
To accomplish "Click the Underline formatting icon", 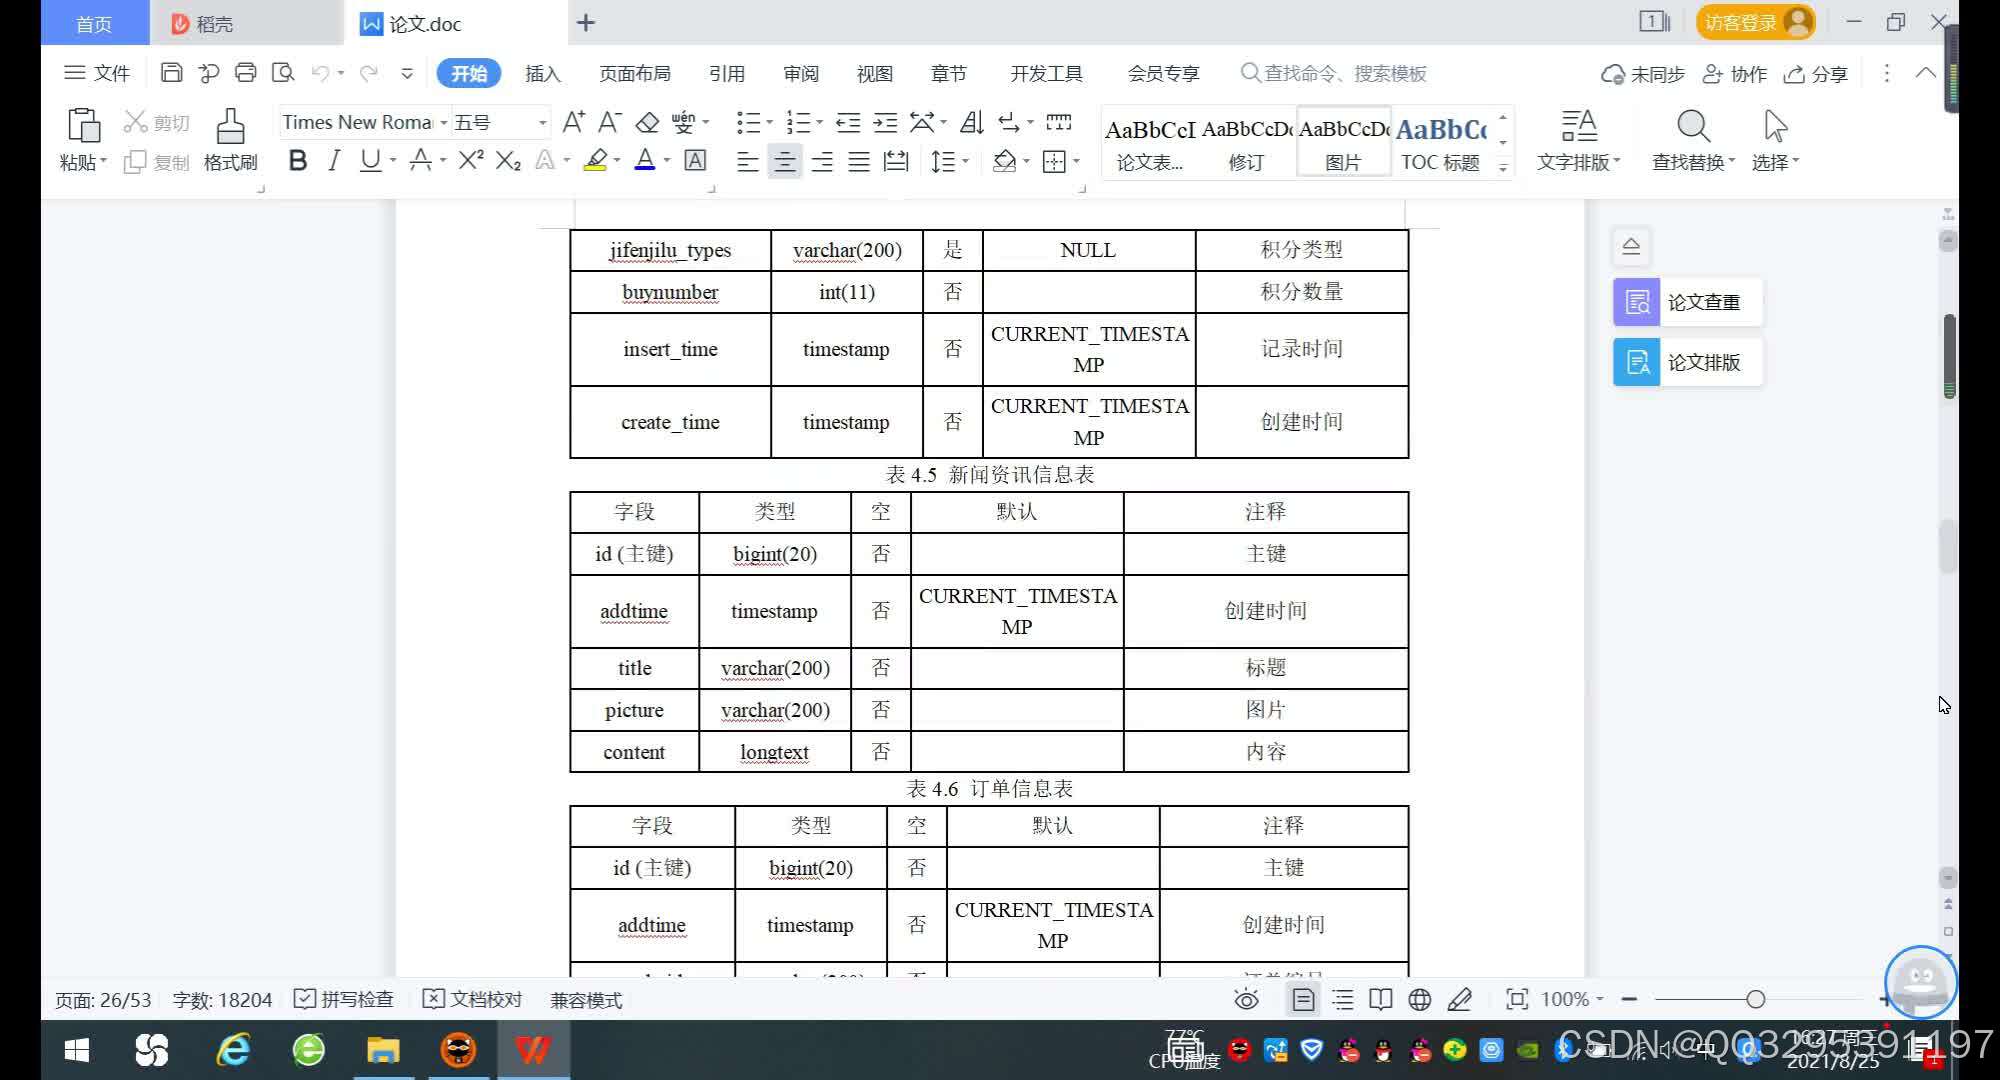I will (x=368, y=161).
